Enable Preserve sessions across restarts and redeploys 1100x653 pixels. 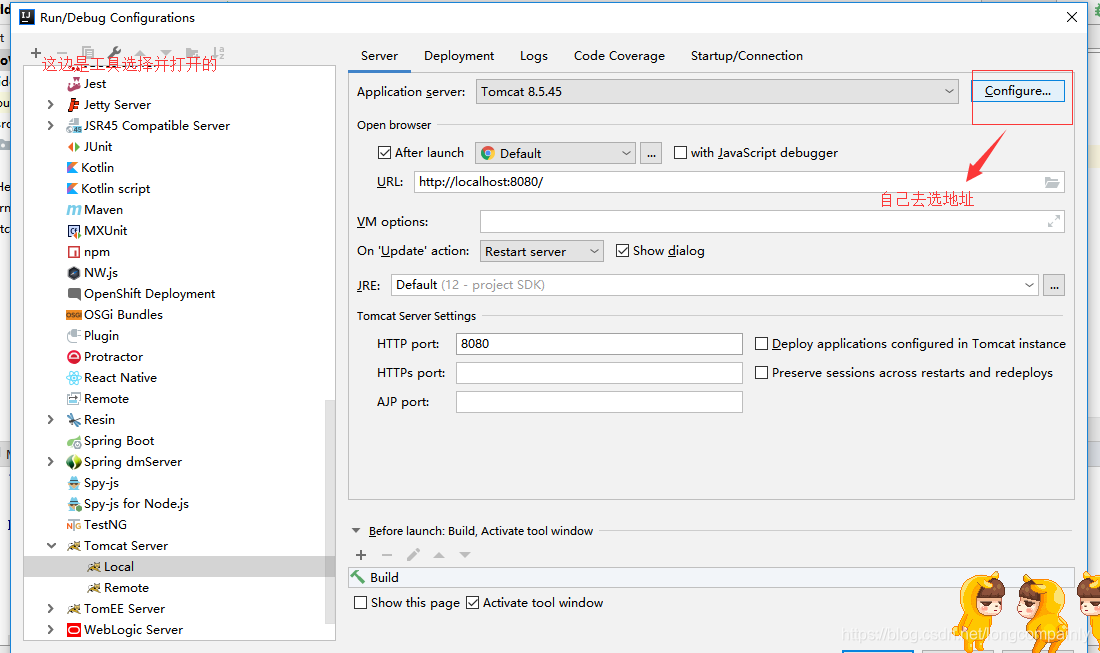click(x=761, y=372)
